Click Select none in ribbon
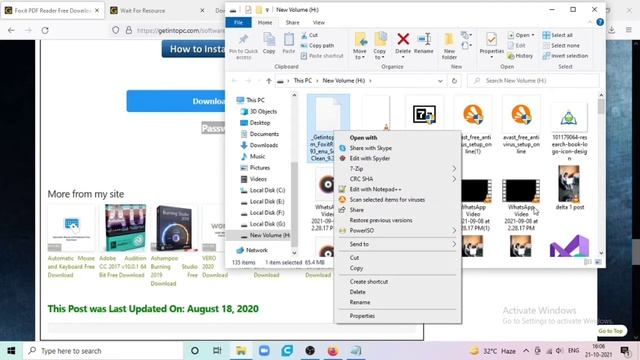The width and height of the screenshot is (640, 360). [x=561, y=45]
